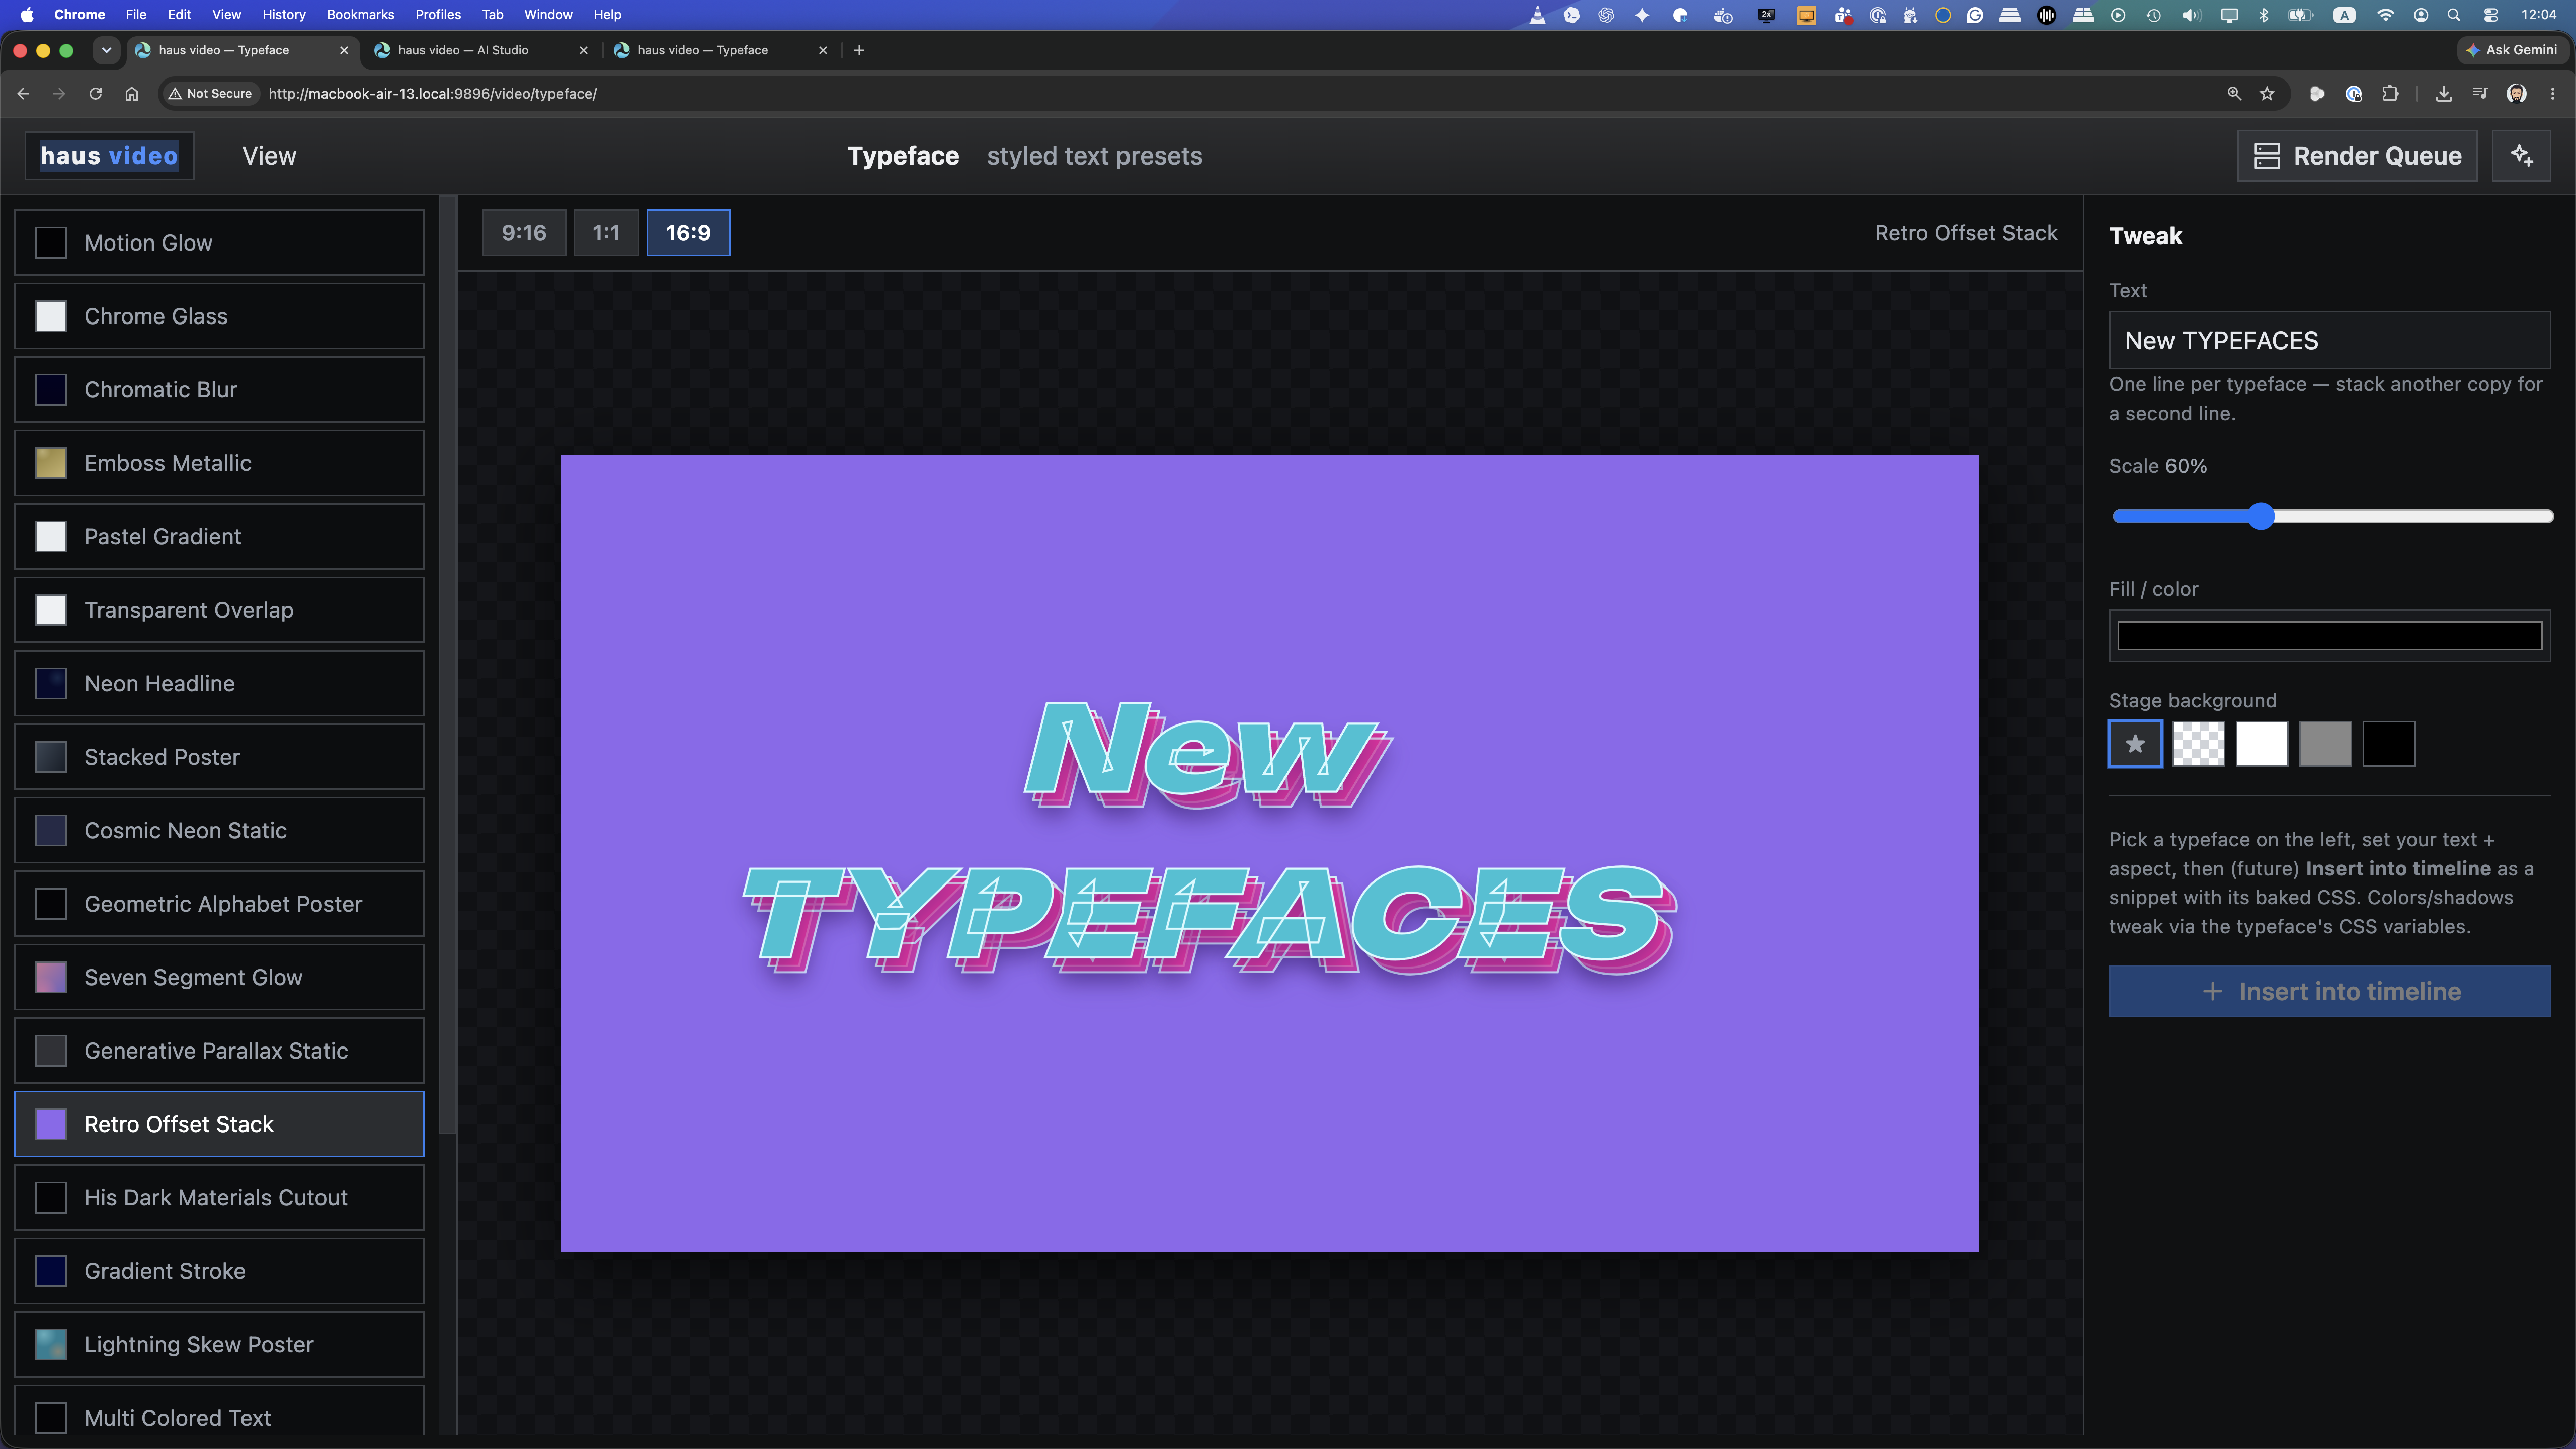This screenshot has height=1449, width=2576.
Task: Open the Bluetooth status icon
Action: click(2264, 14)
